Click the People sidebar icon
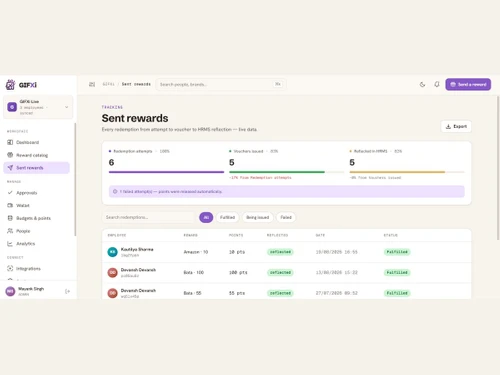Screen dimensions: 500x375 coord(10,231)
